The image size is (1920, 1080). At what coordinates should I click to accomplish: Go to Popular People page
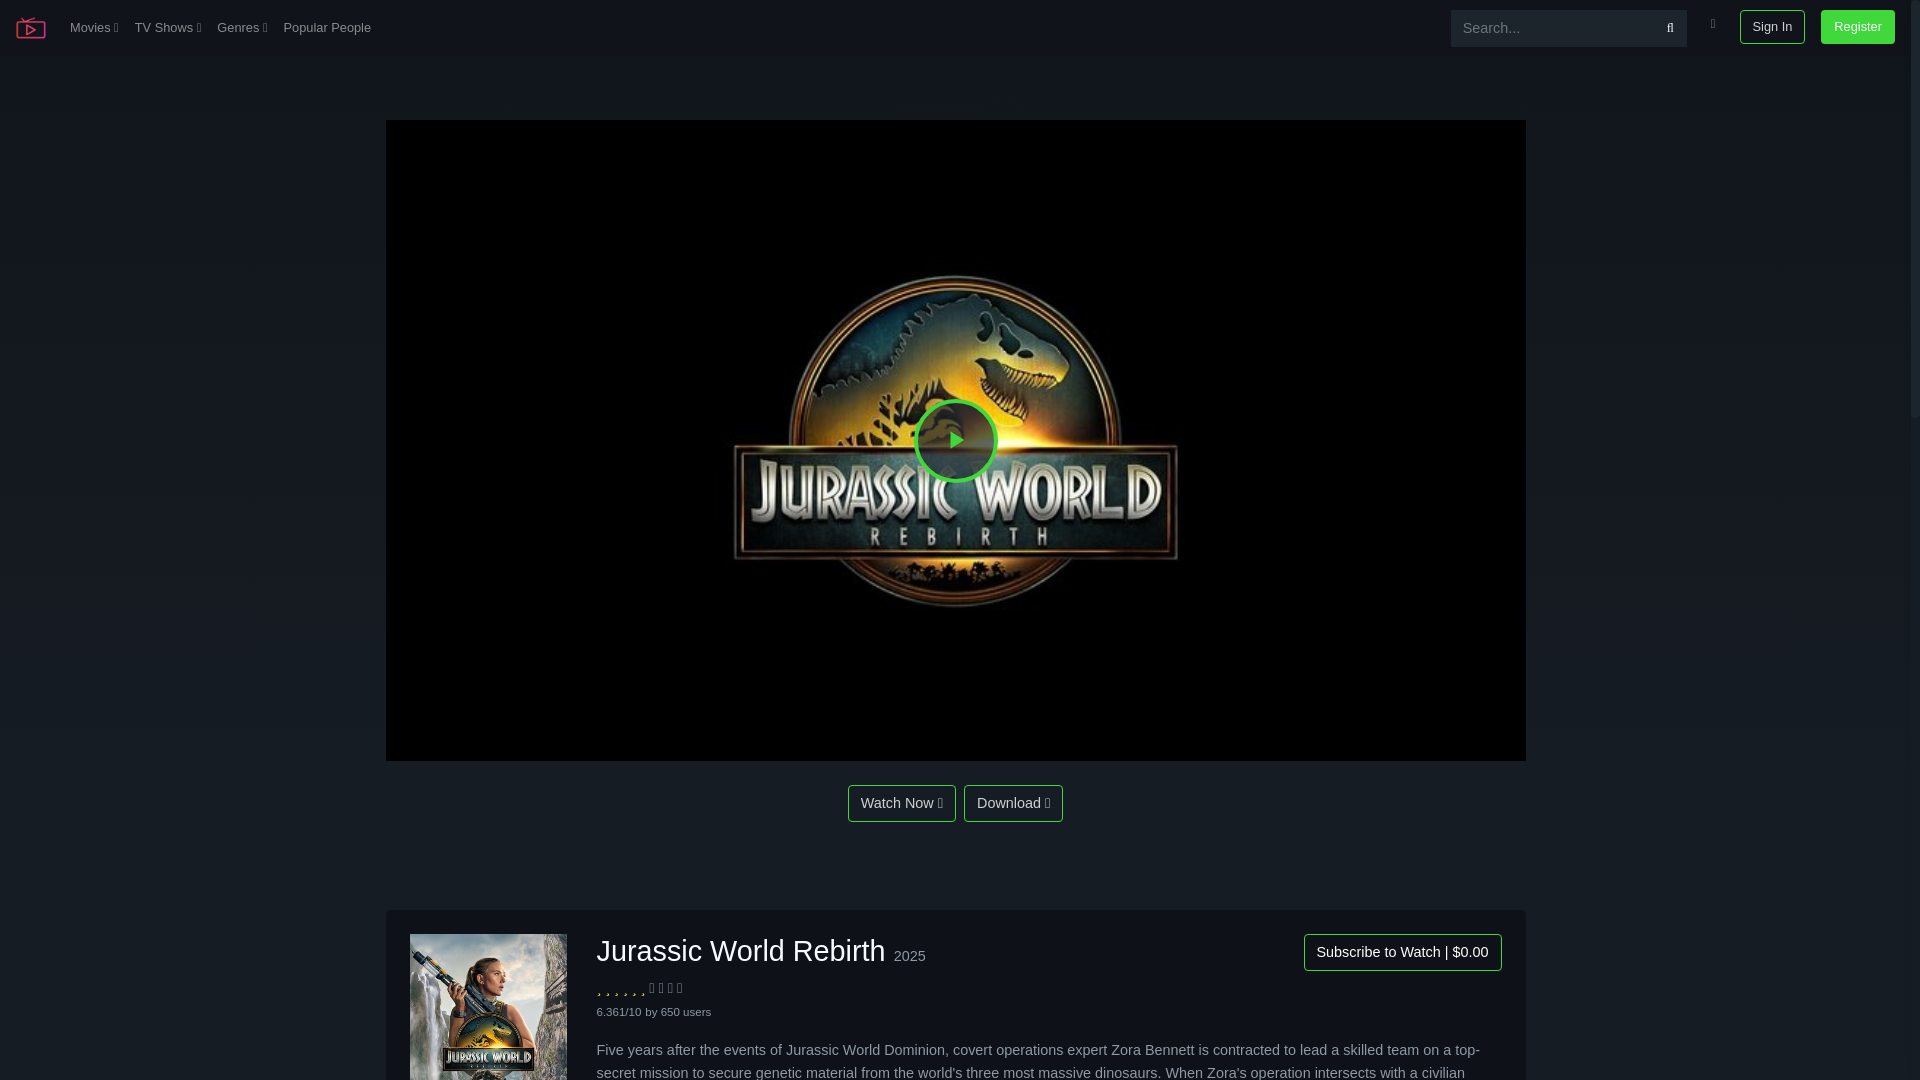pyautogui.click(x=327, y=28)
